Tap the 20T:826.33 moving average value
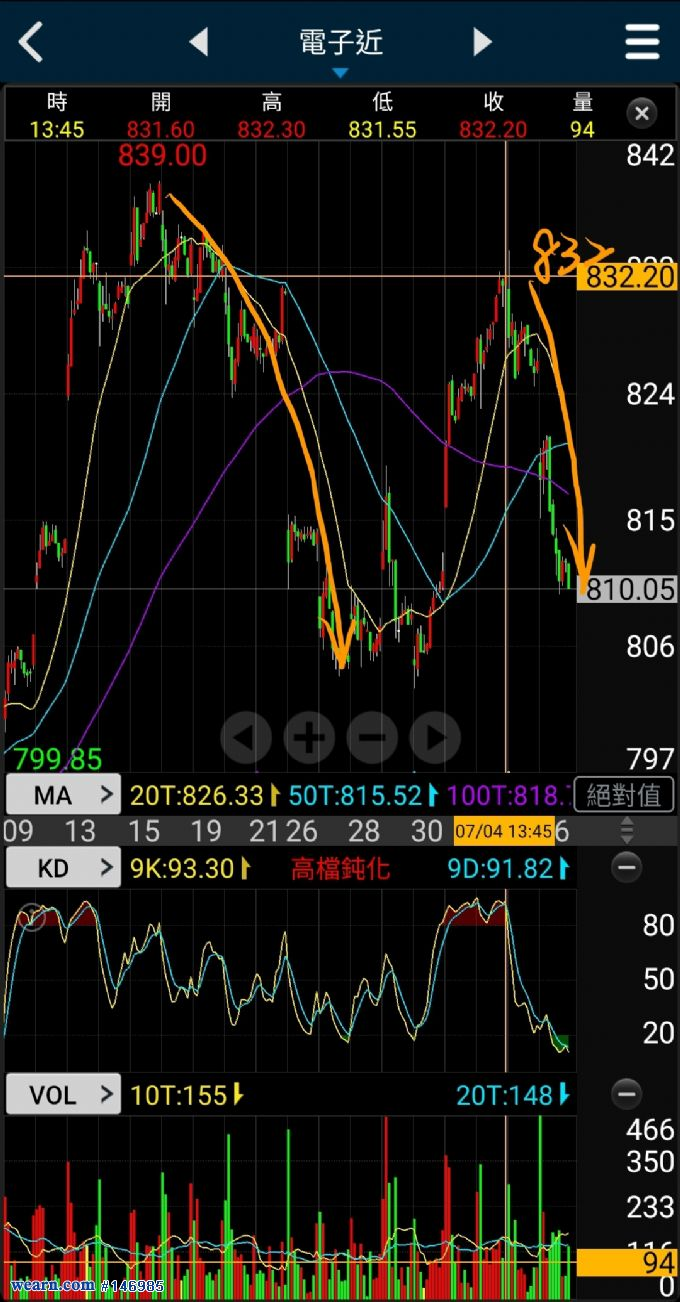680x1302 pixels. [198, 796]
